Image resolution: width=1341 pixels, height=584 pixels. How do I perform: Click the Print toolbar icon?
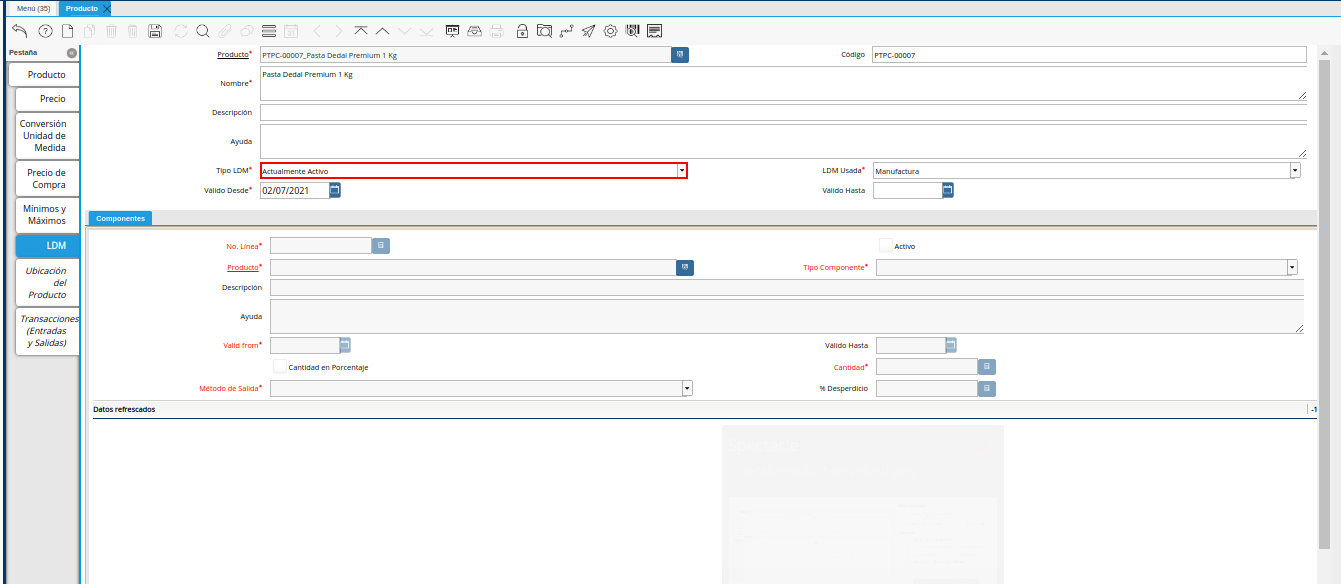tap(497, 31)
